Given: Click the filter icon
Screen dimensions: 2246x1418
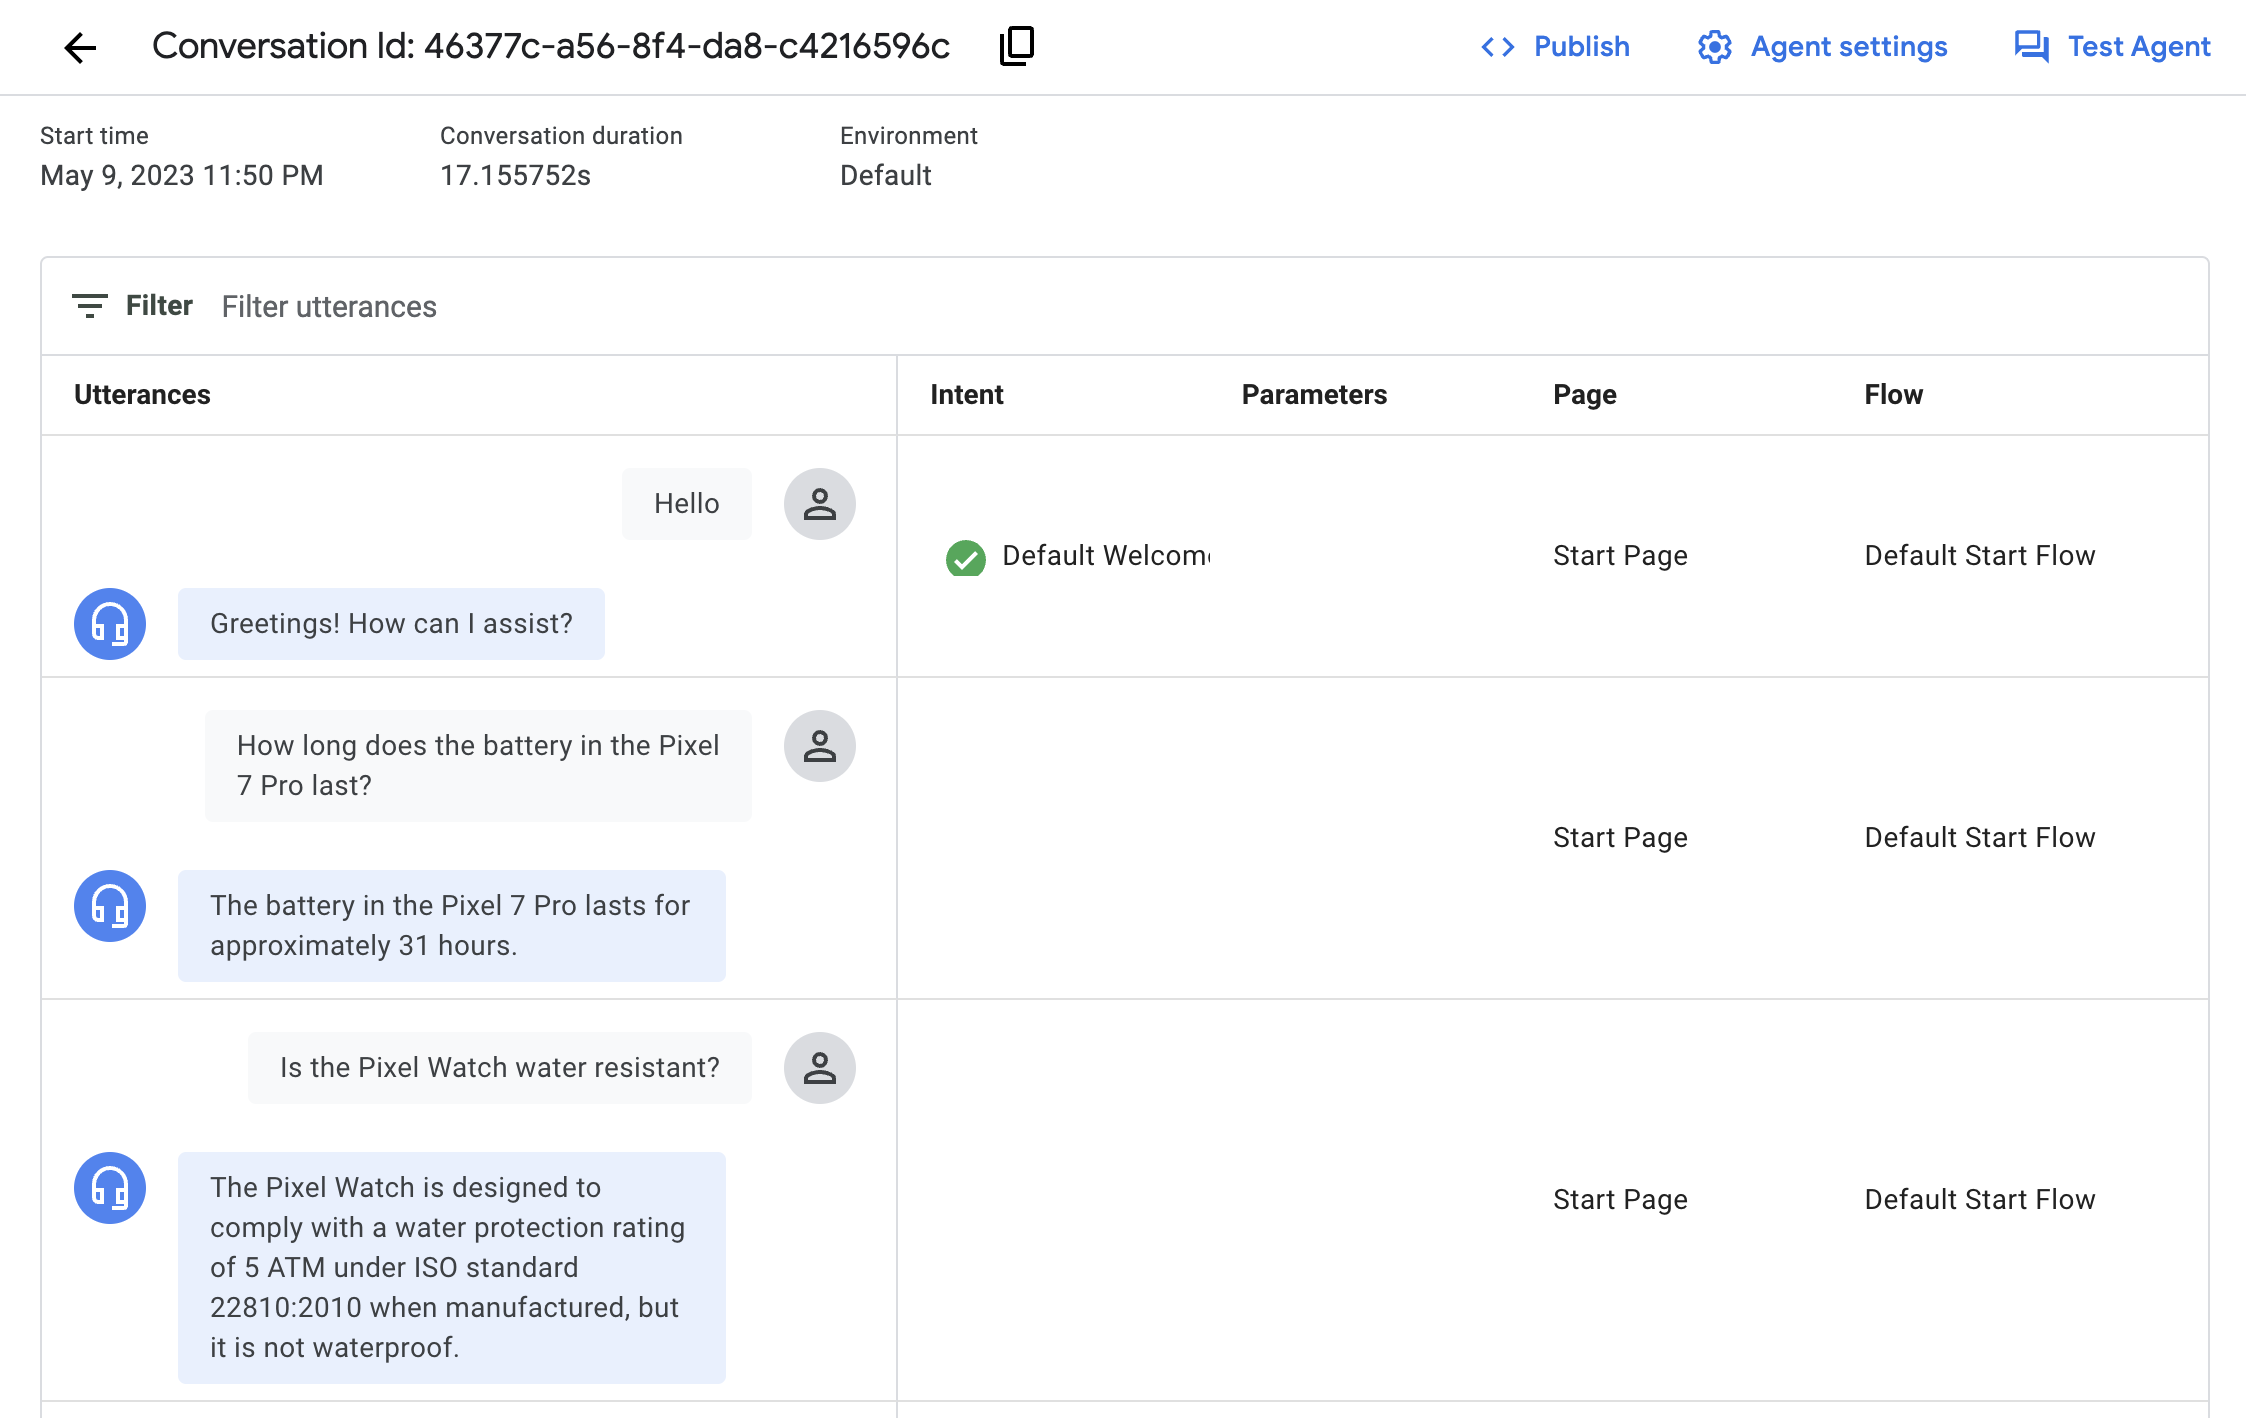Looking at the screenshot, I should (x=88, y=307).
